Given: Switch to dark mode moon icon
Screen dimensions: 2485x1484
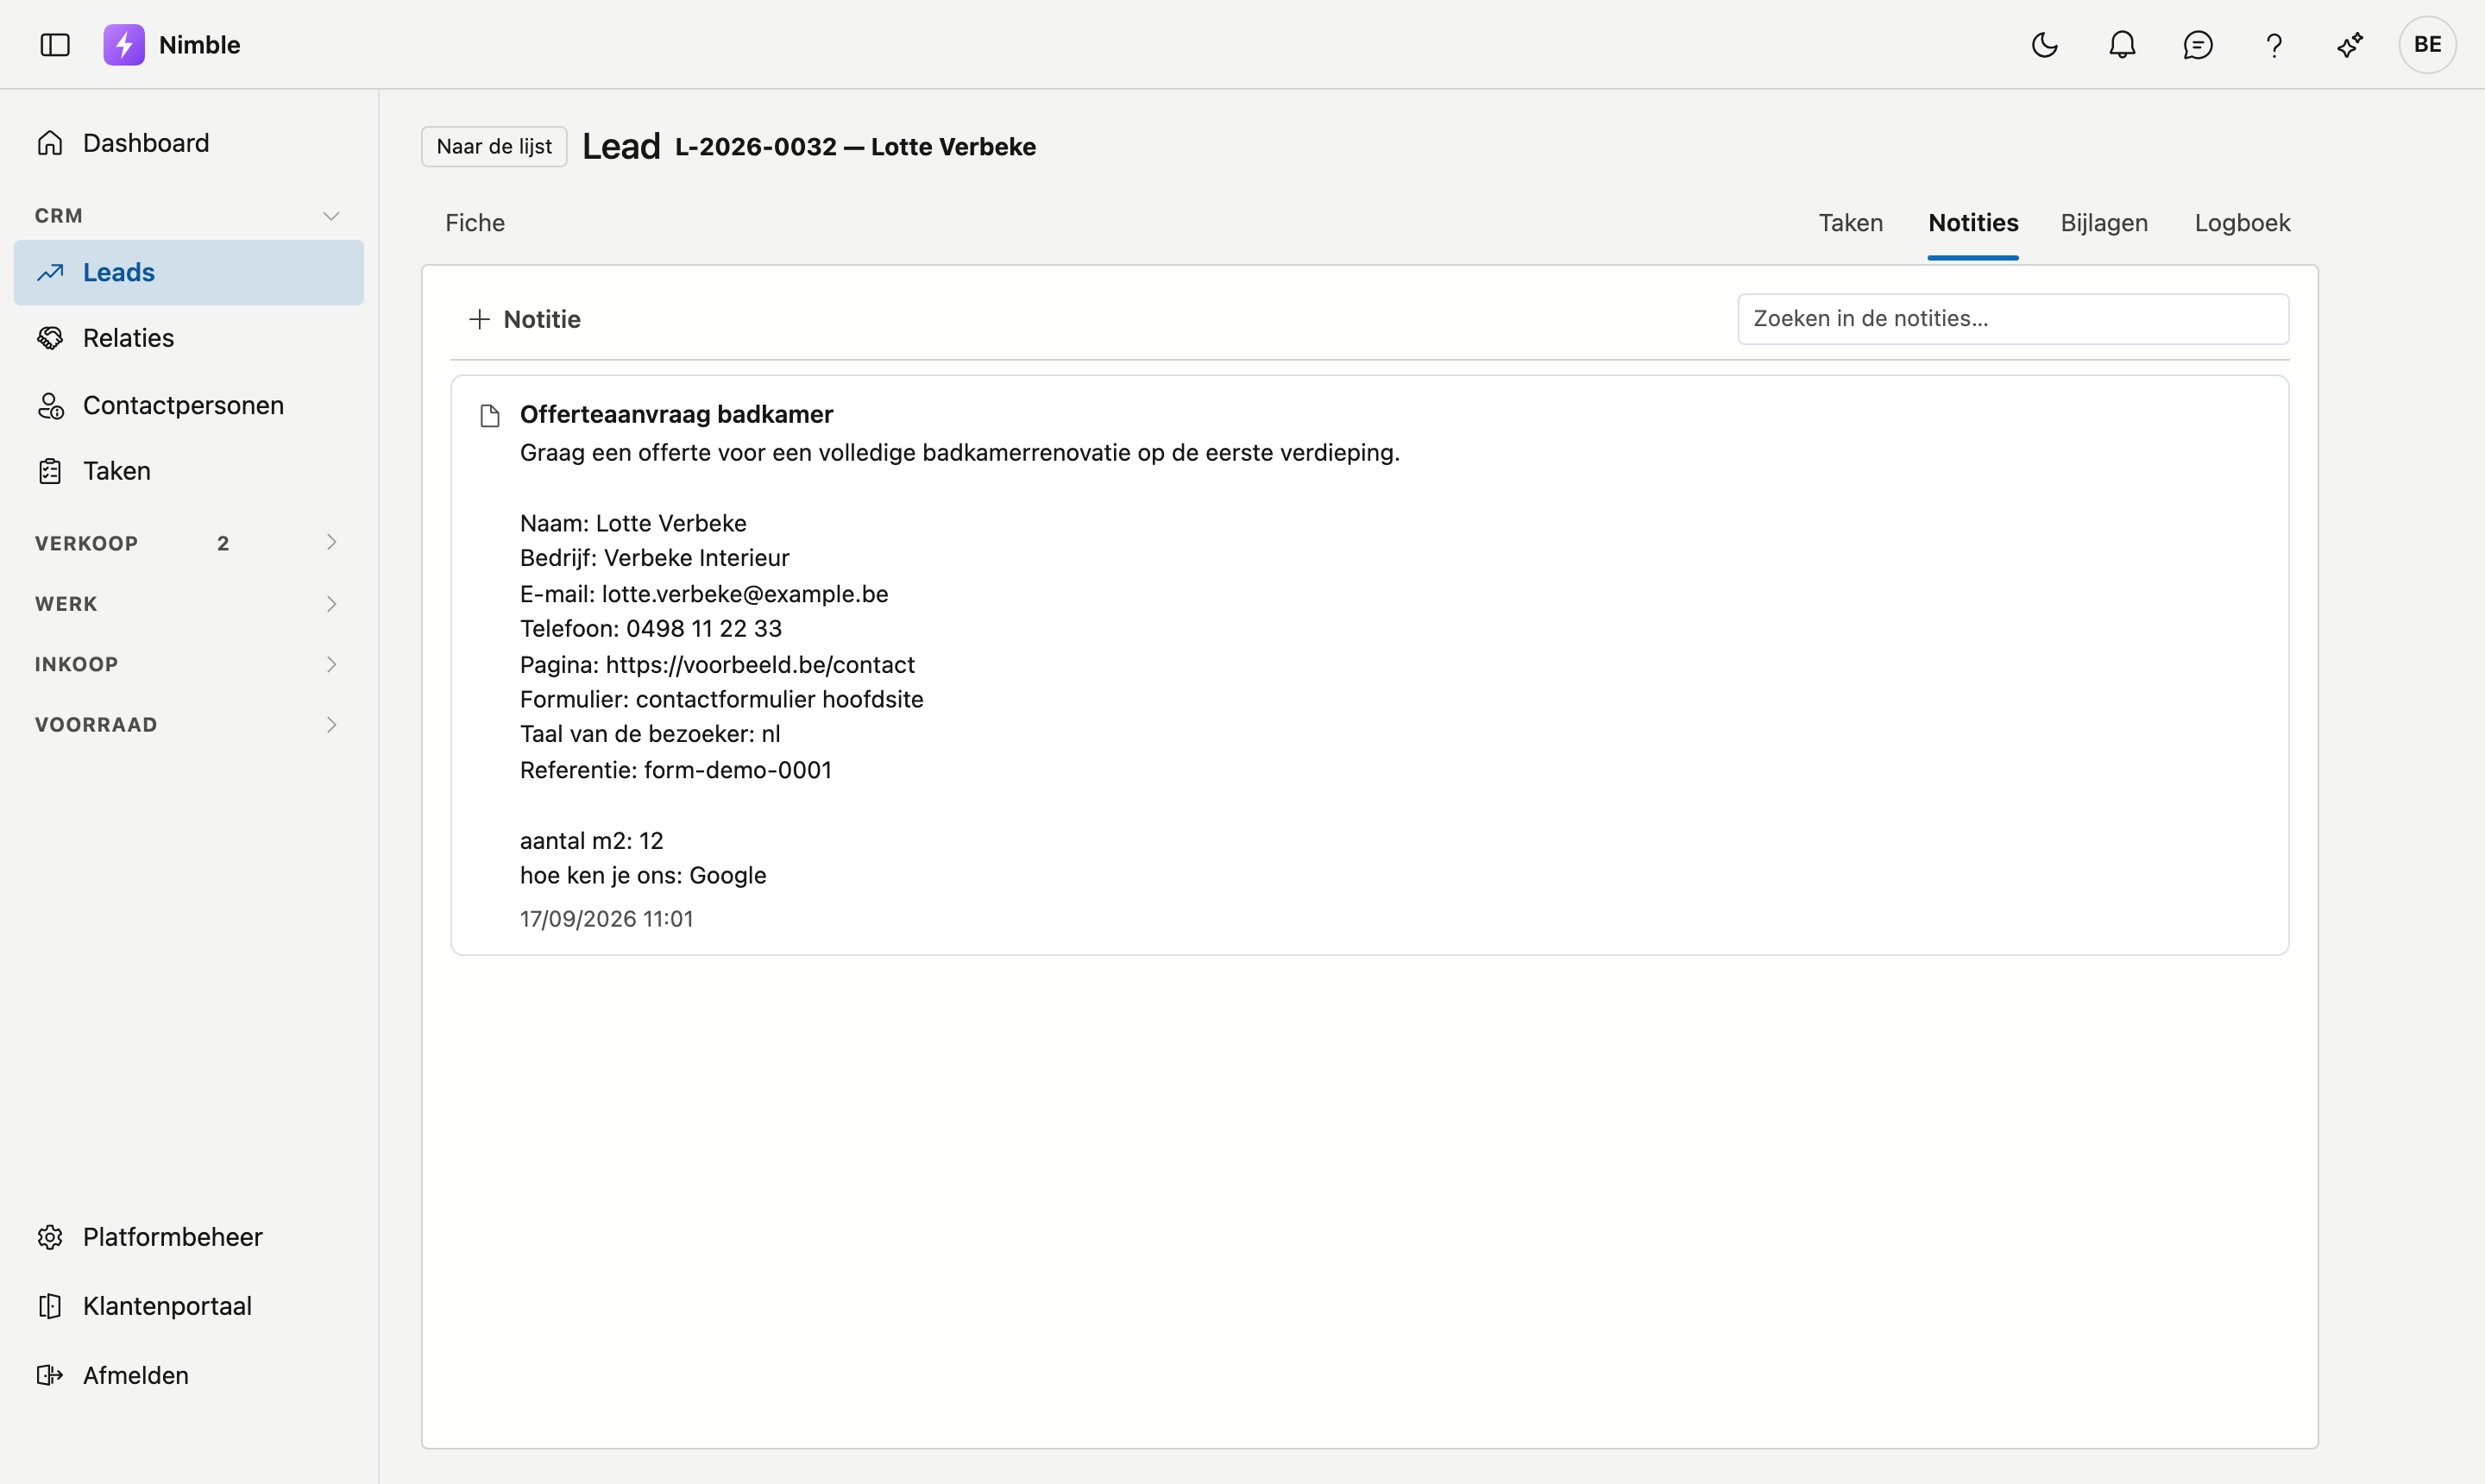Looking at the screenshot, I should (2045, 45).
